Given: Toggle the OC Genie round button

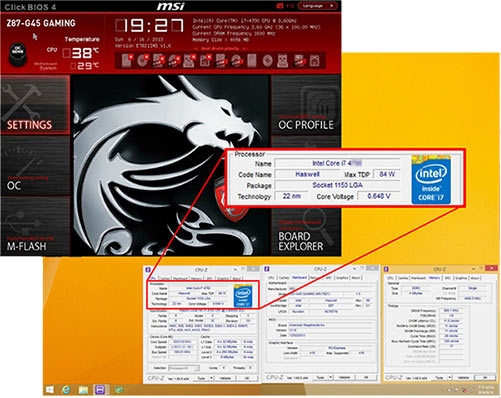Looking at the screenshot, I should 17,54.
